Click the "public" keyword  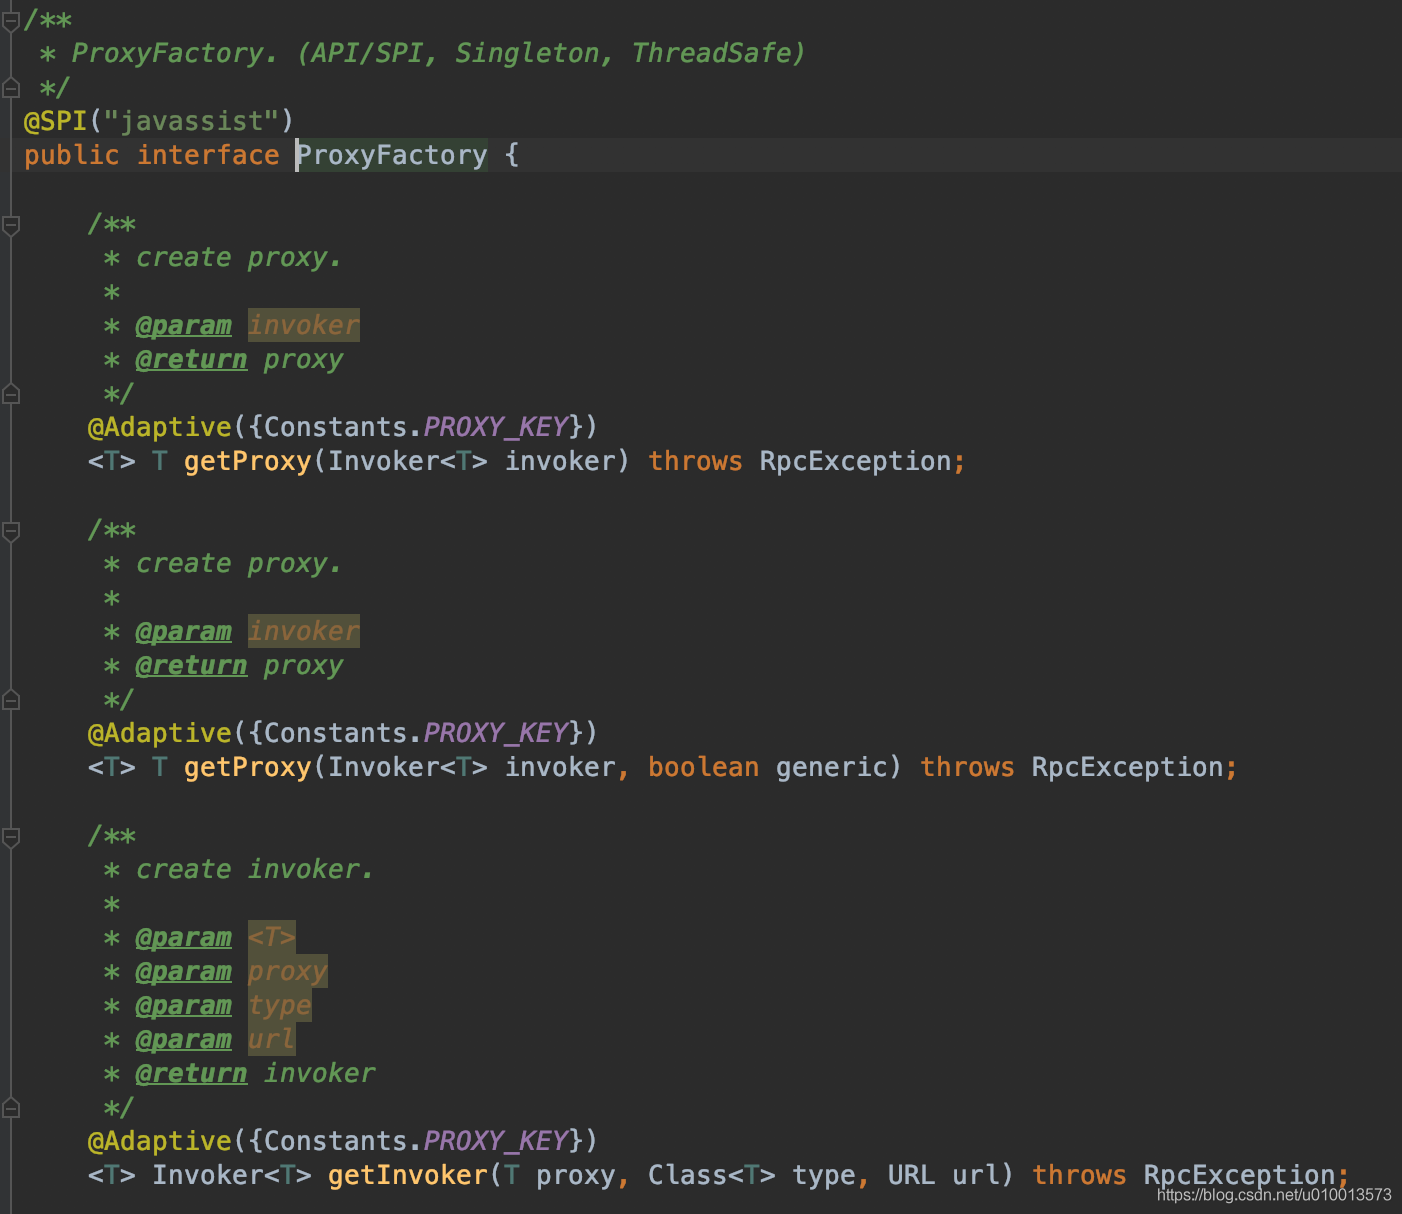tap(71, 155)
